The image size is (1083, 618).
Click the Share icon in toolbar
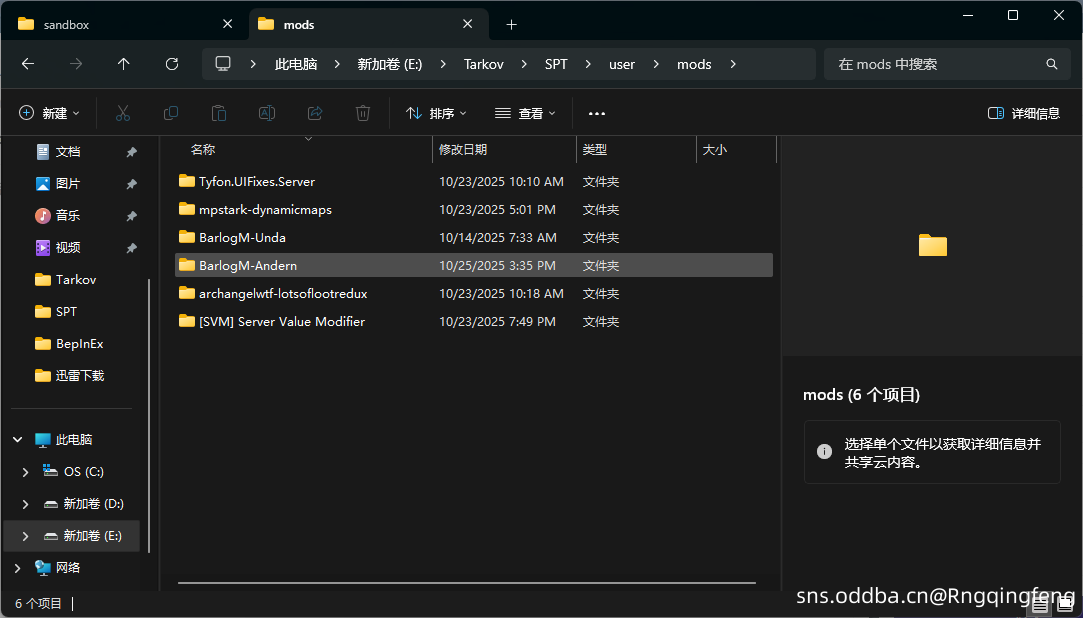pos(315,113)
